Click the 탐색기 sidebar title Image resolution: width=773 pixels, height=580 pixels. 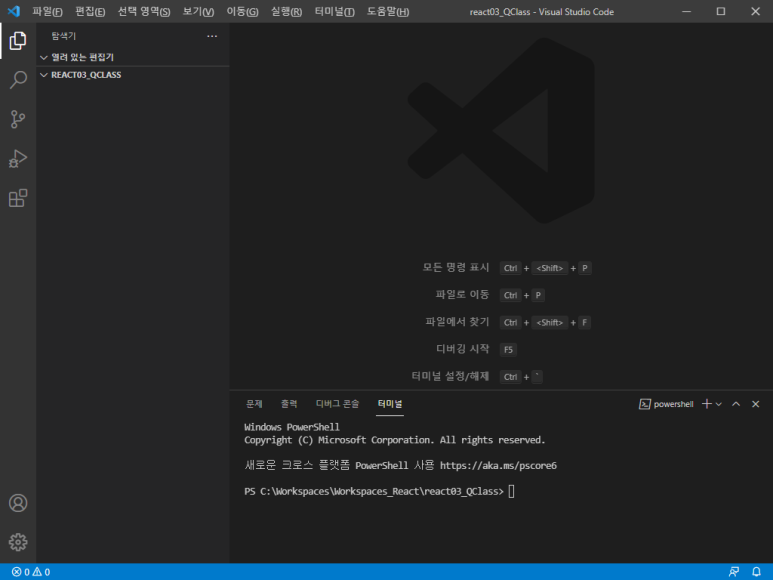click(x=64, y=36)
